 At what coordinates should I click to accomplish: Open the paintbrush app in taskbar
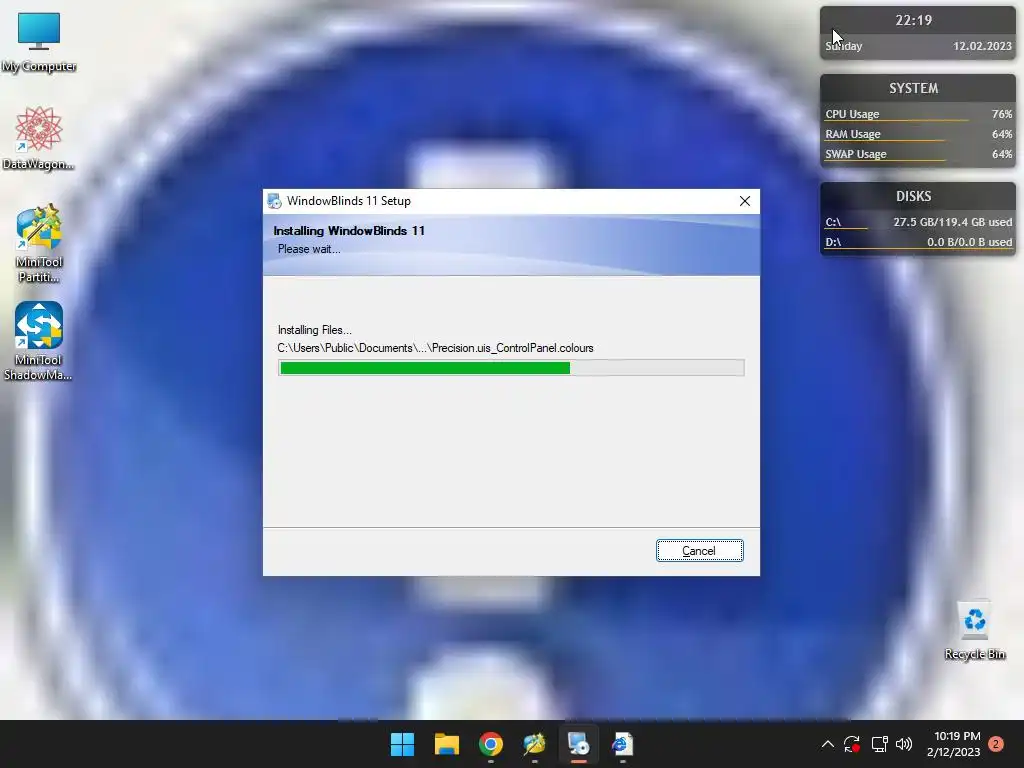(x=534, y=744)
